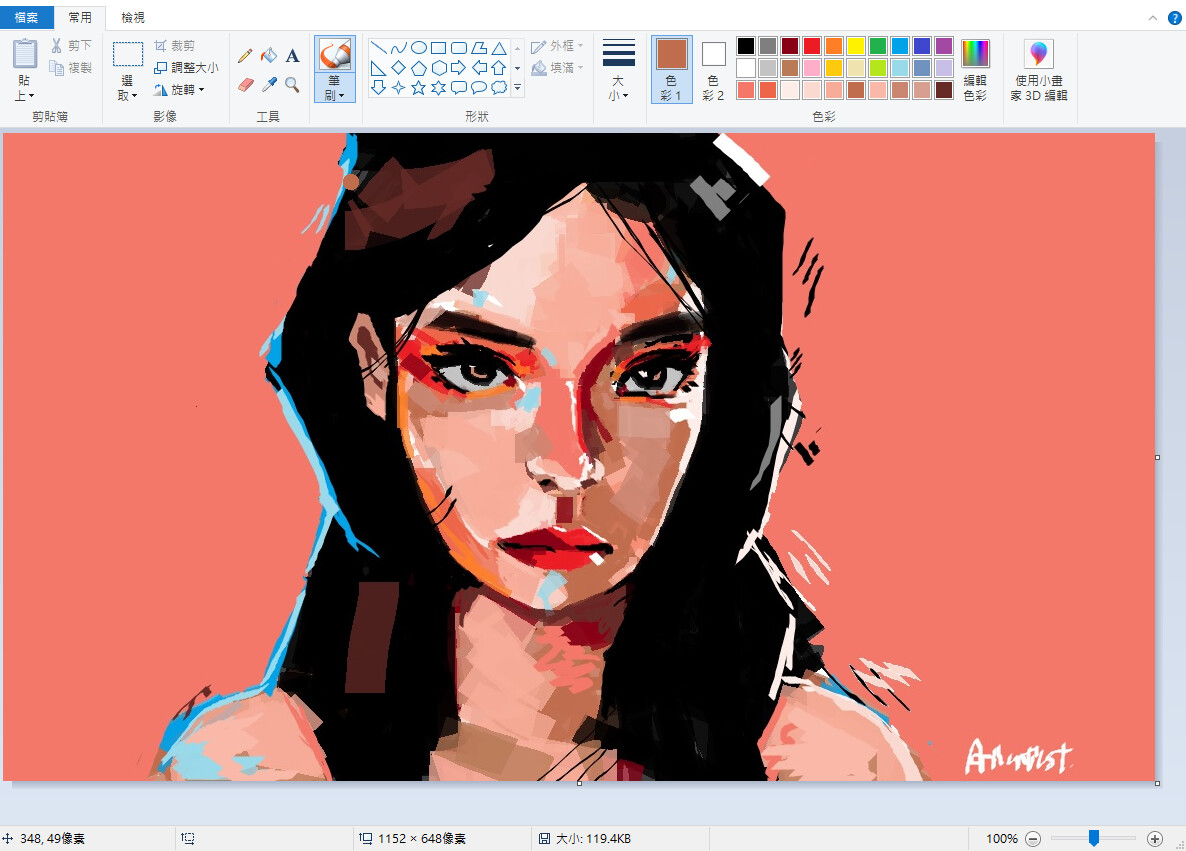1186x851 pixels.
Task: Choose the Fill with color bucket tool
Action: 268,56
